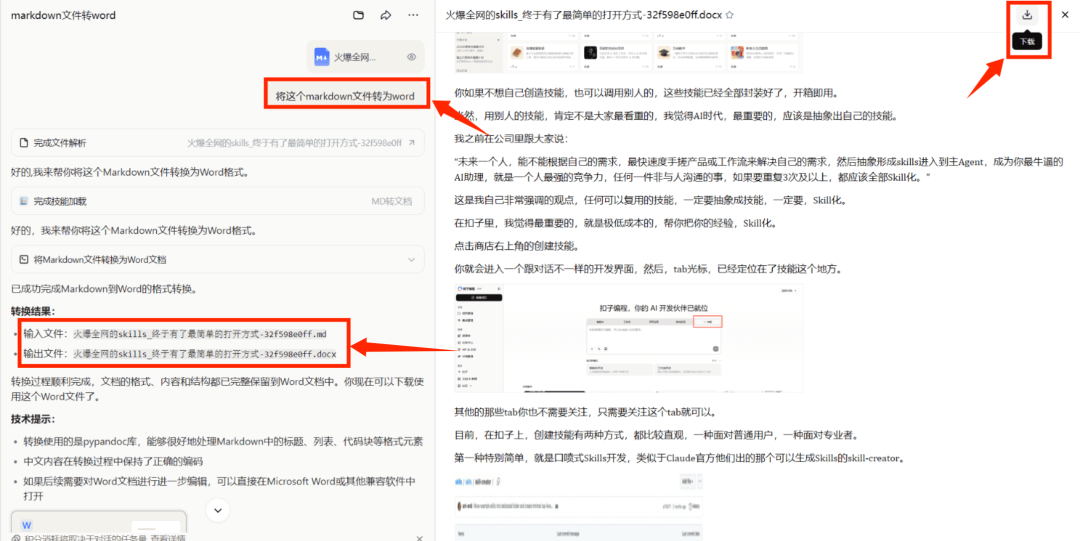The image size is (1080, 541).
Task: Click the 技术提示: heading
Action: coord(33,419)
